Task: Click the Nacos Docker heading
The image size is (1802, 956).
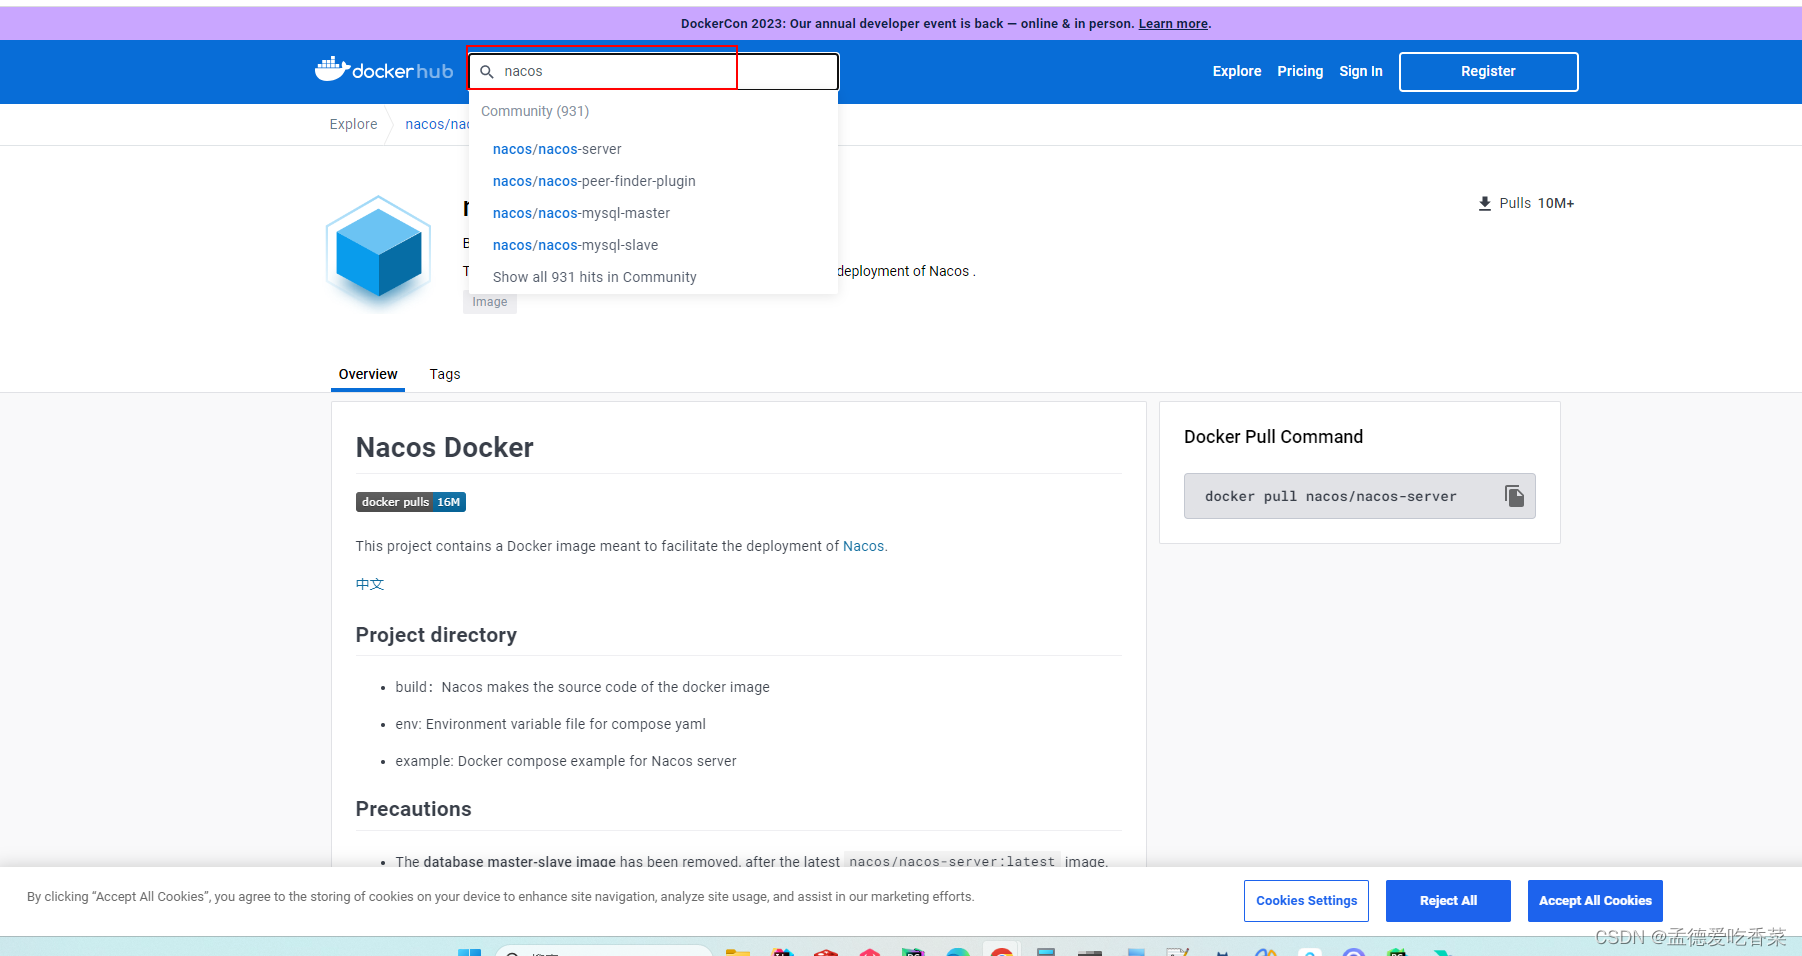Action: (445, 447)
